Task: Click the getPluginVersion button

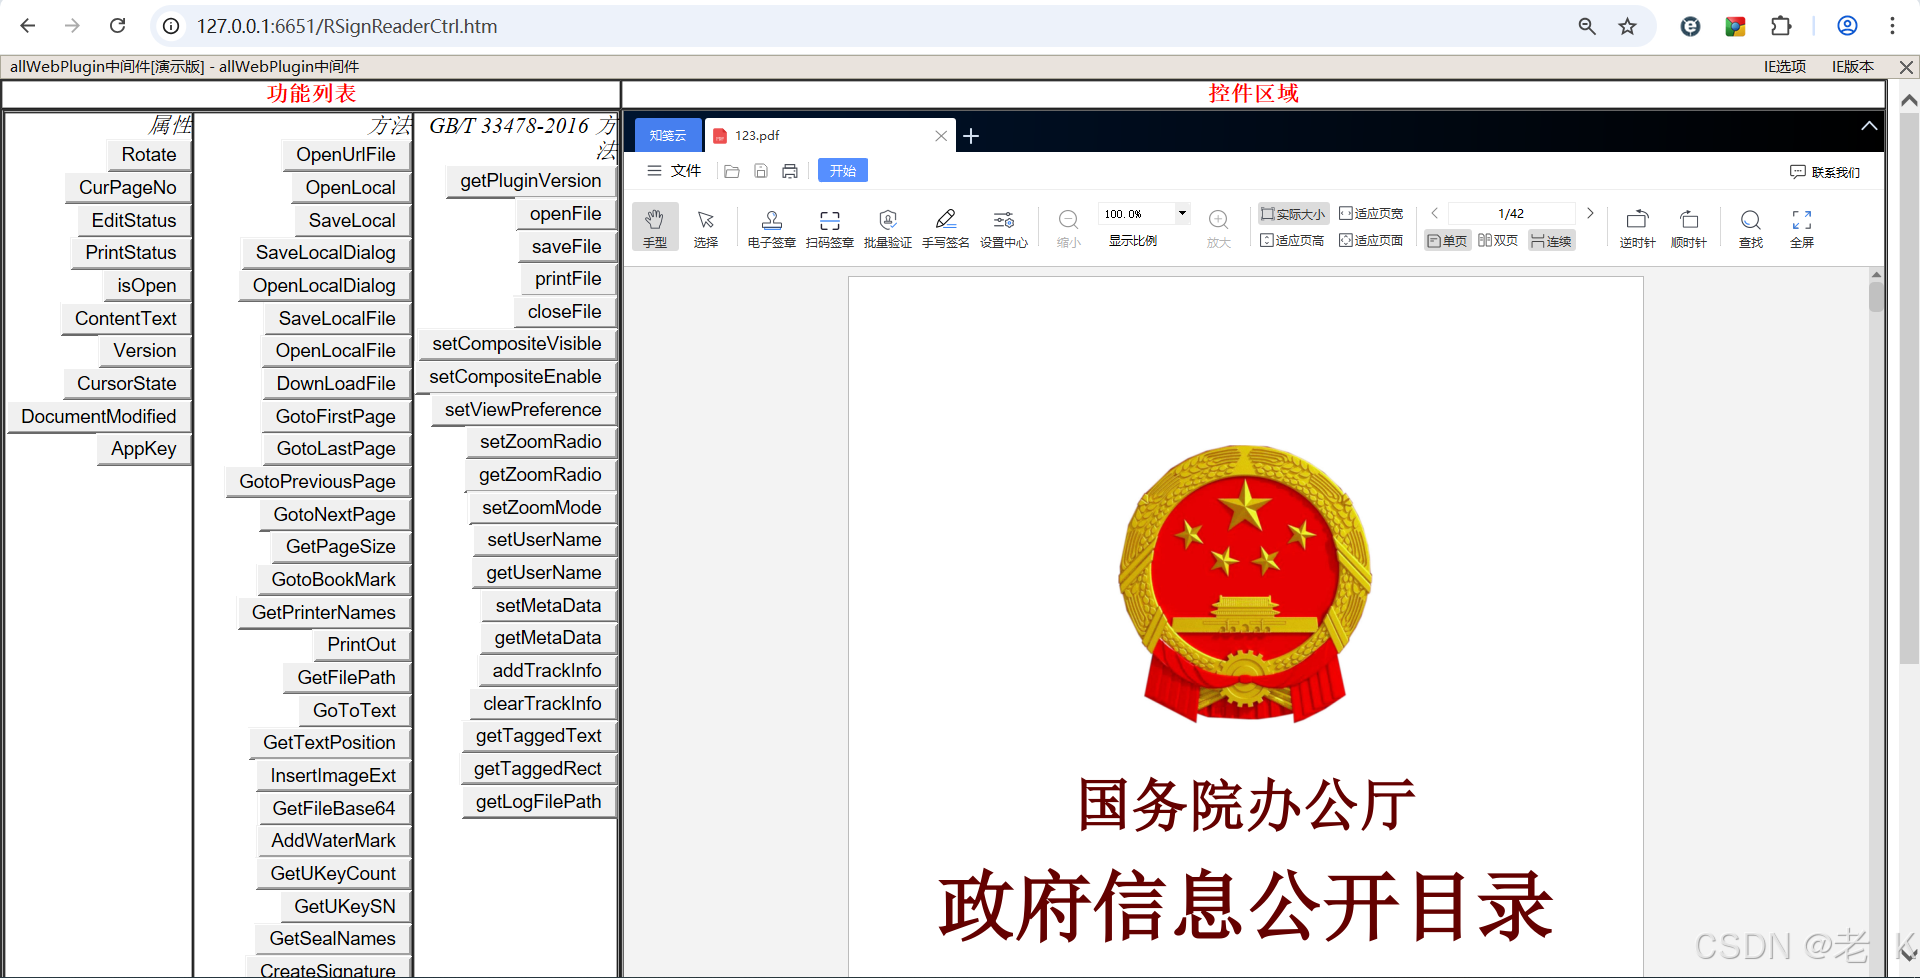Action: [531, 181]
